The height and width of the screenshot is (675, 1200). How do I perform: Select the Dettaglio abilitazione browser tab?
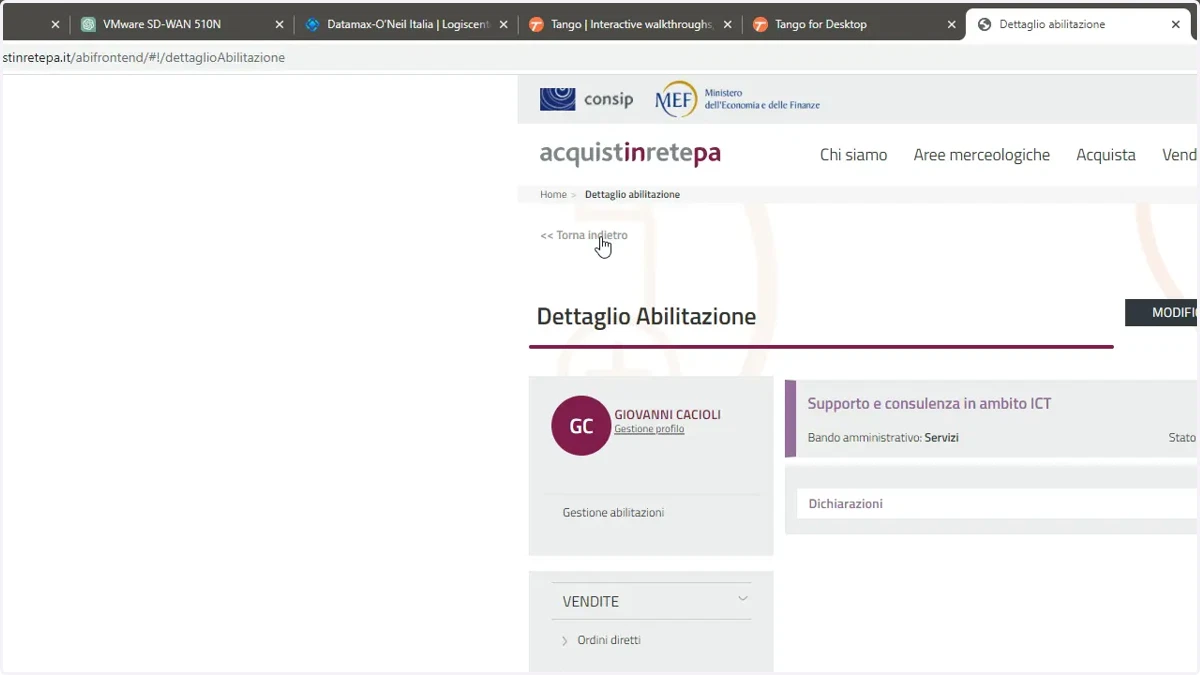tap(1079, 24)
